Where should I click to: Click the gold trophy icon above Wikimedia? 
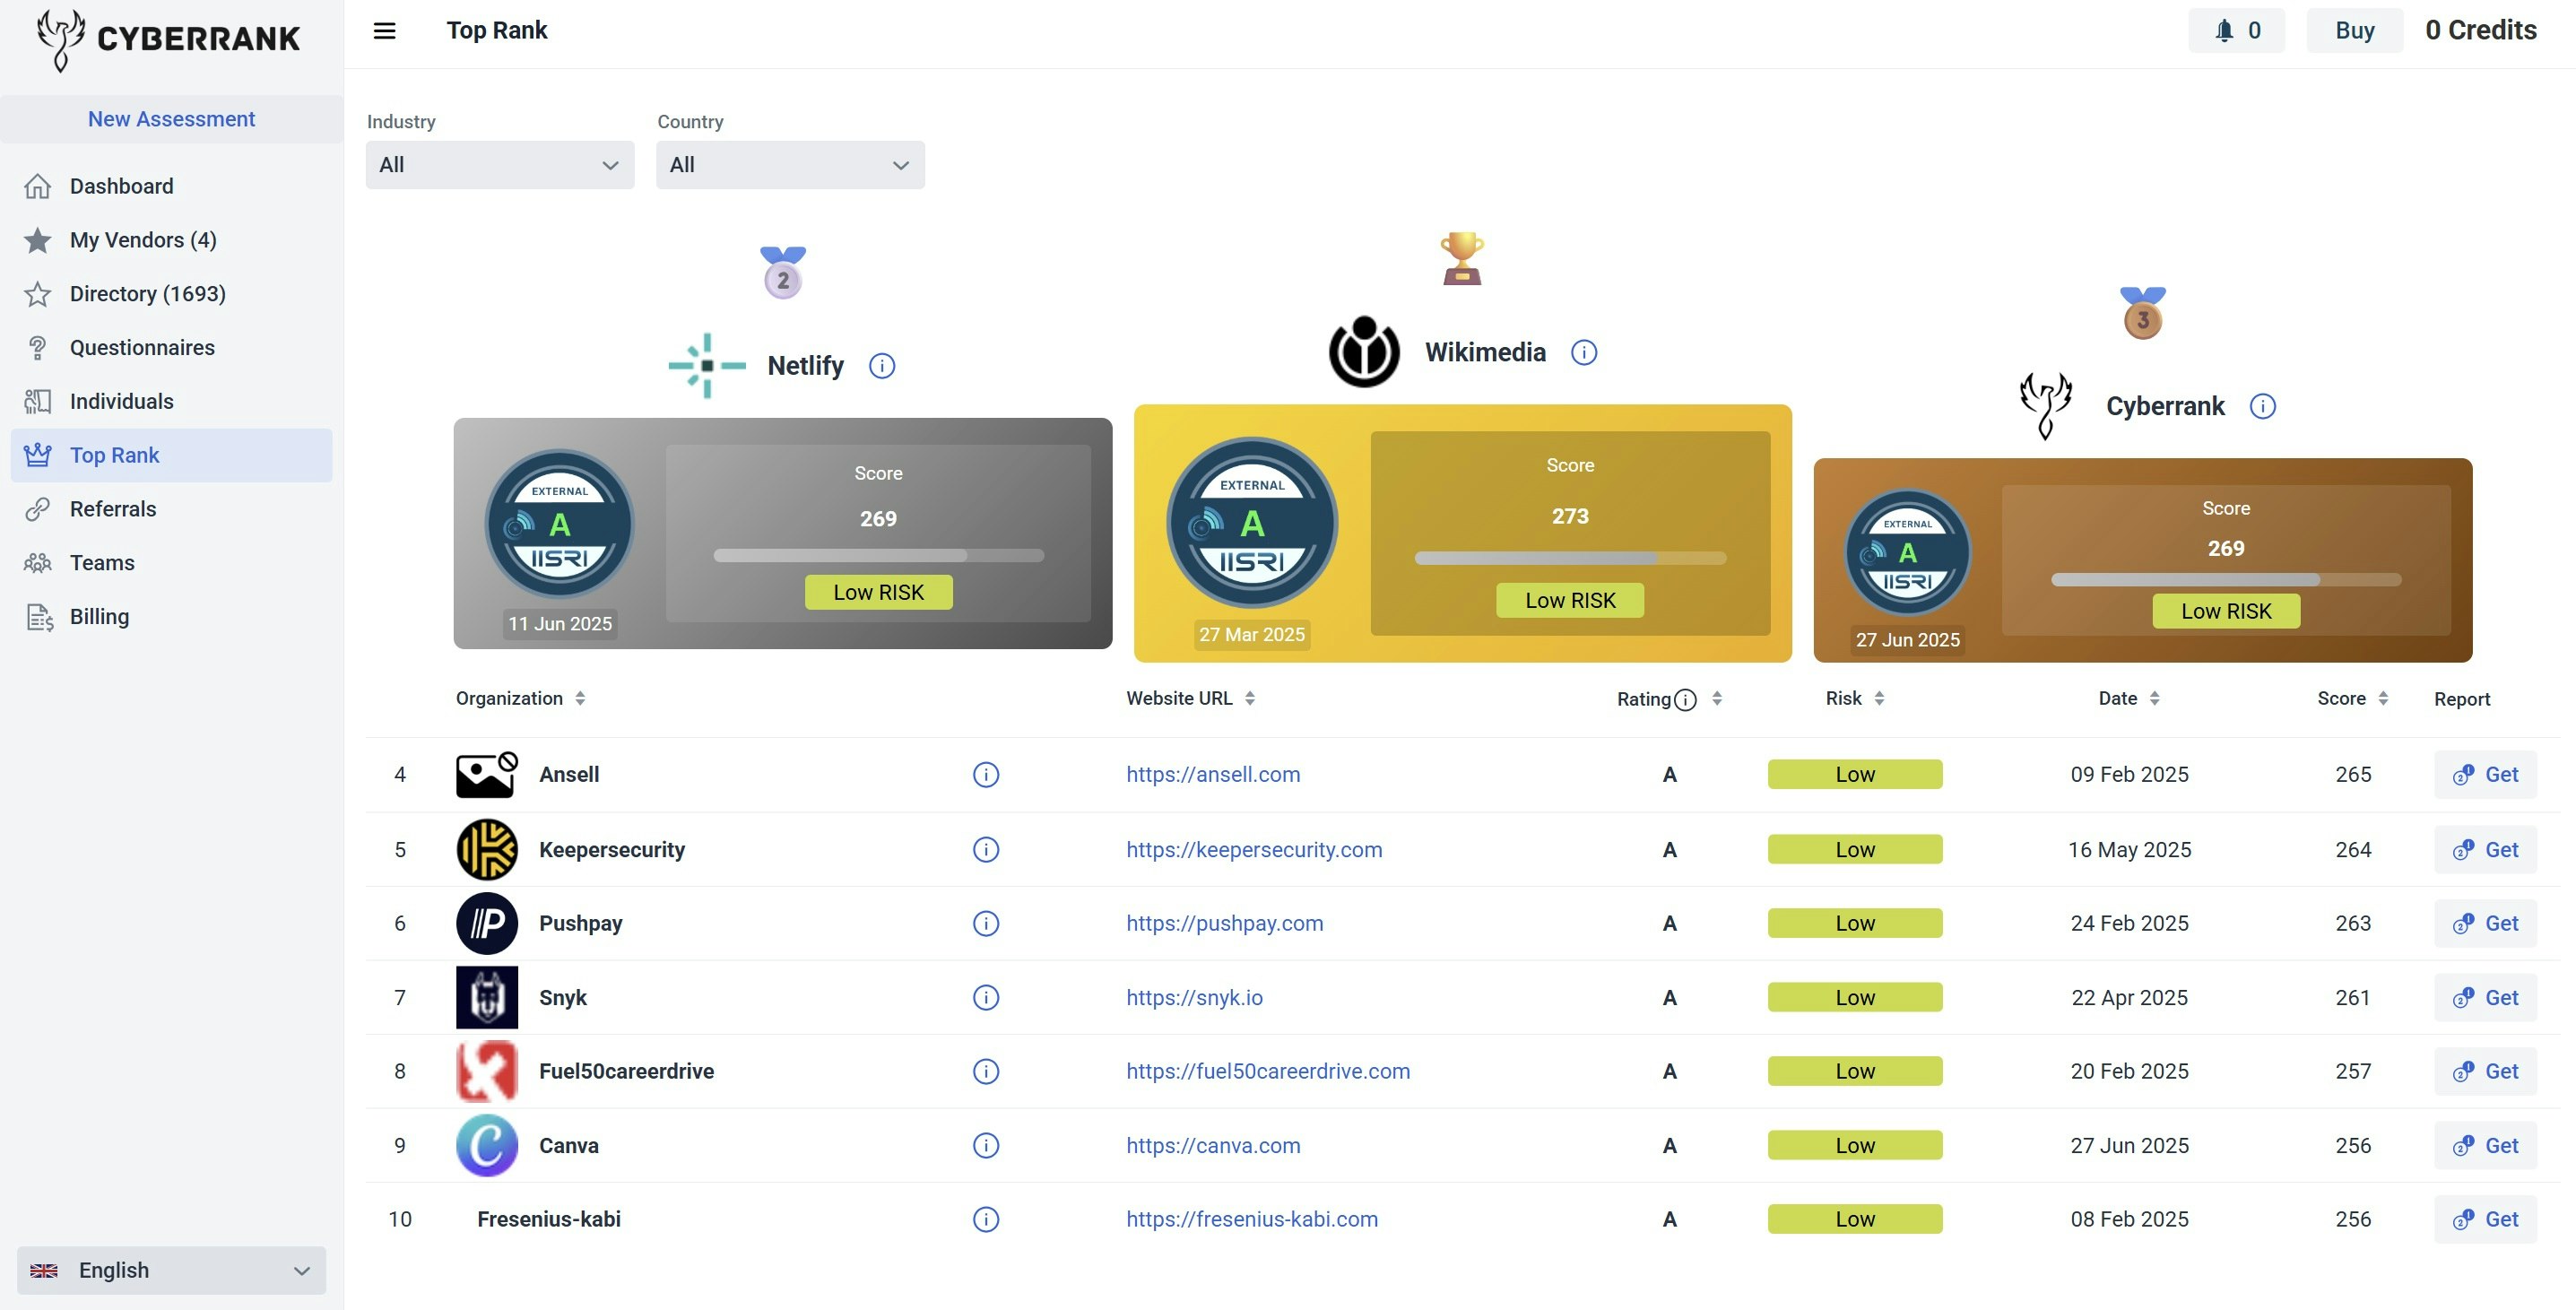[x=1462, y=259]
